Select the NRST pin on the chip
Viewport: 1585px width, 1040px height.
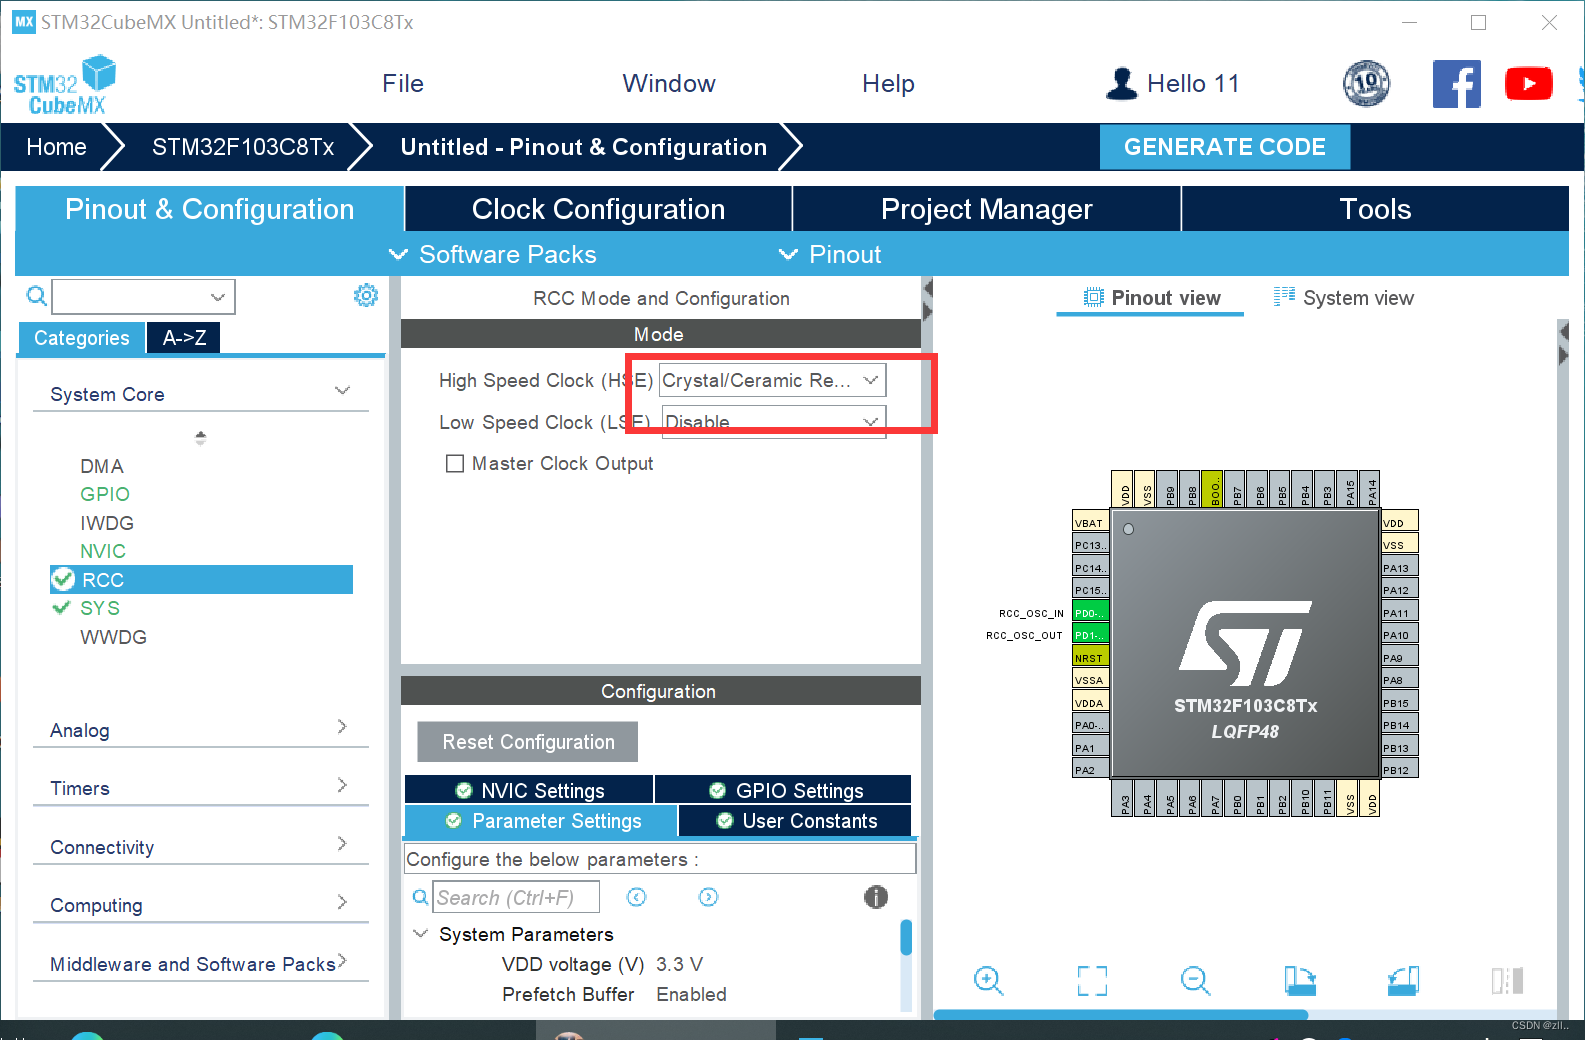1089,657
